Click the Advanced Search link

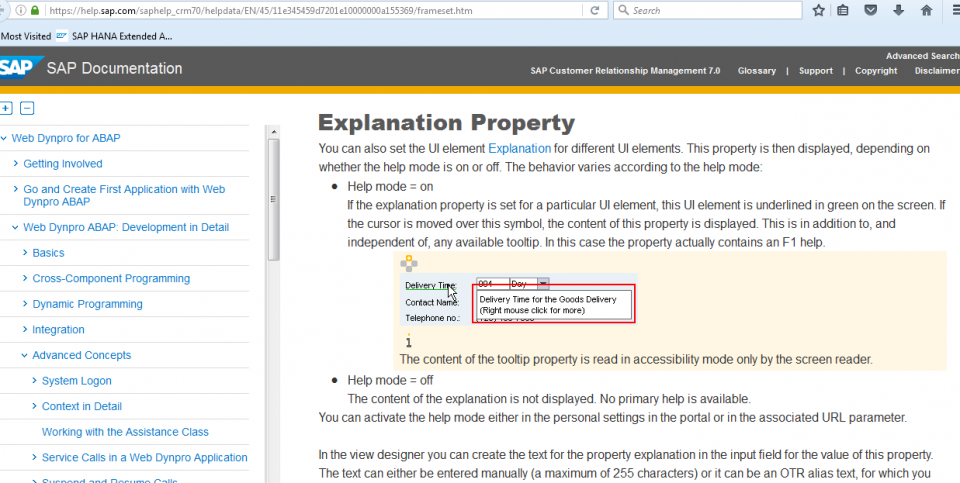pos(922,56)
